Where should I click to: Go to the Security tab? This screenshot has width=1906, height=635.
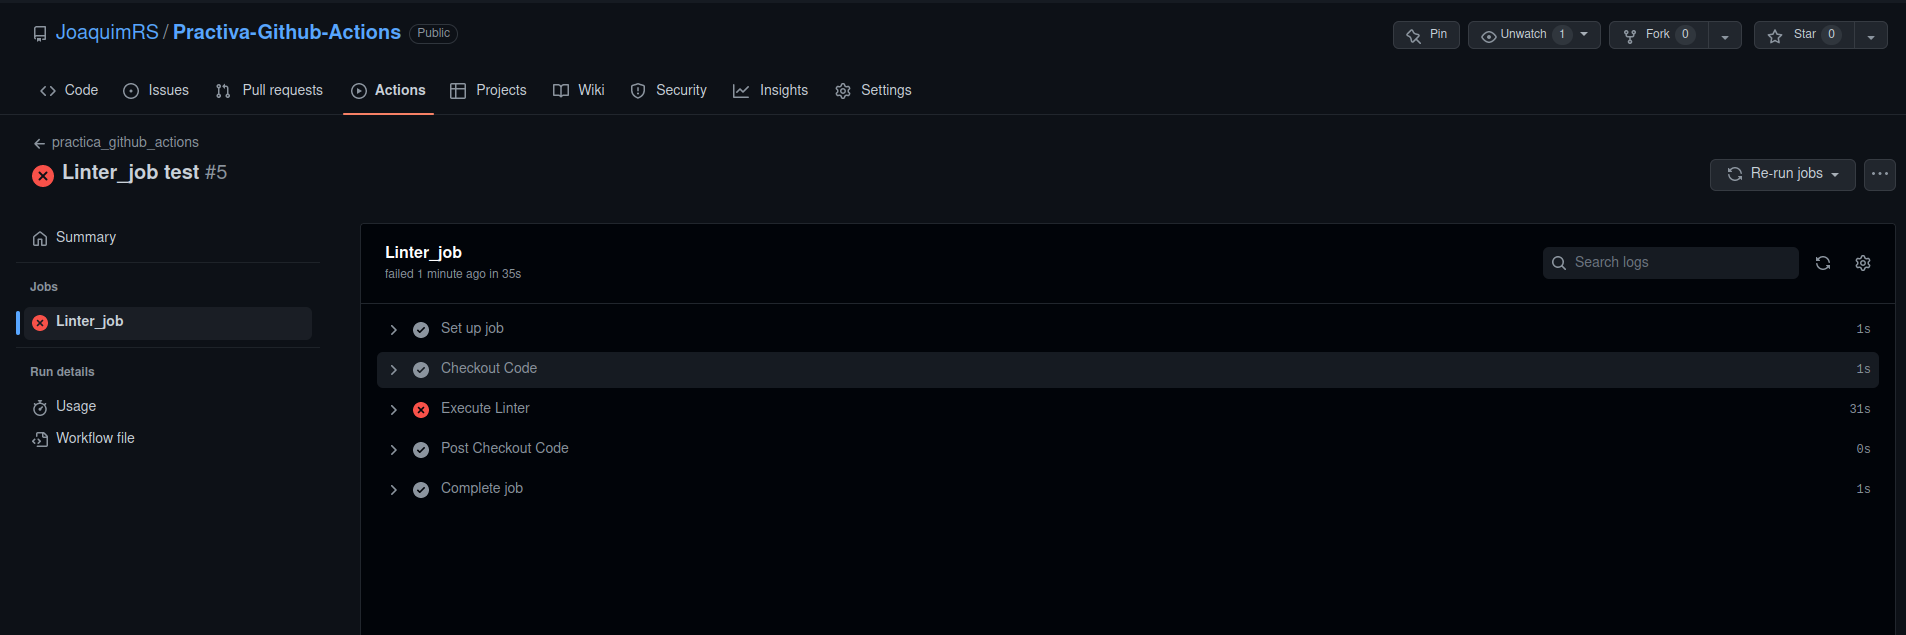669,90
